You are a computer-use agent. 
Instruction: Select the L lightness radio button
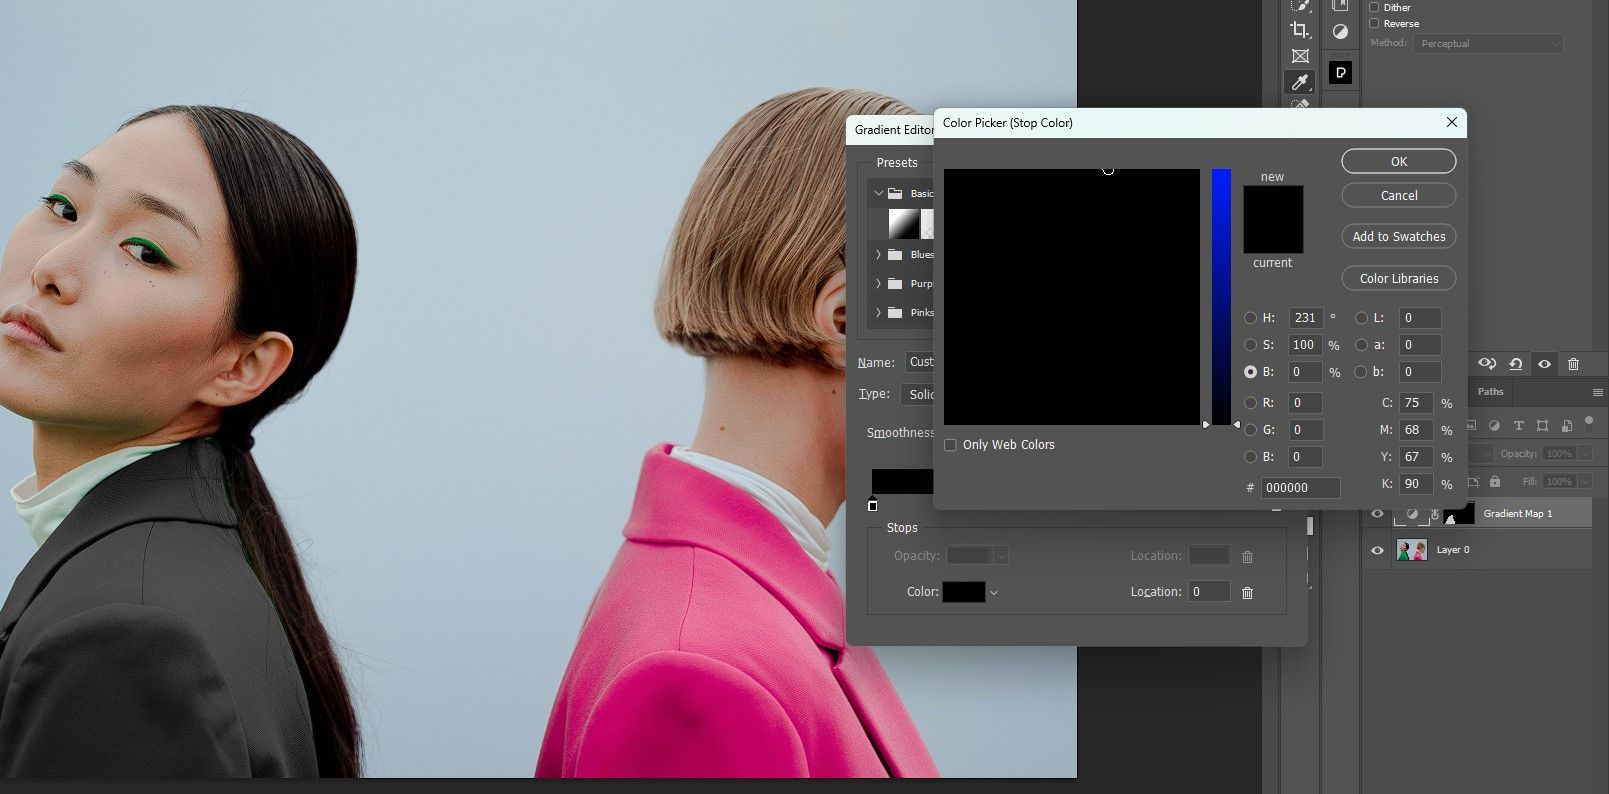(1361, 318)
